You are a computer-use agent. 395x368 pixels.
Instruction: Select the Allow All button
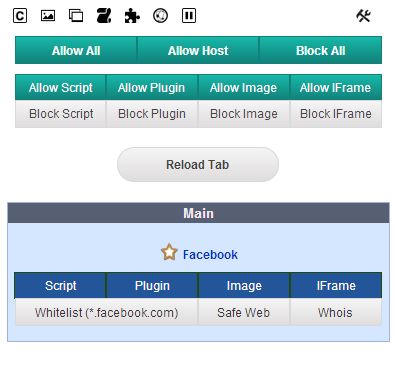pyautogui.click(x=76, y=50)
